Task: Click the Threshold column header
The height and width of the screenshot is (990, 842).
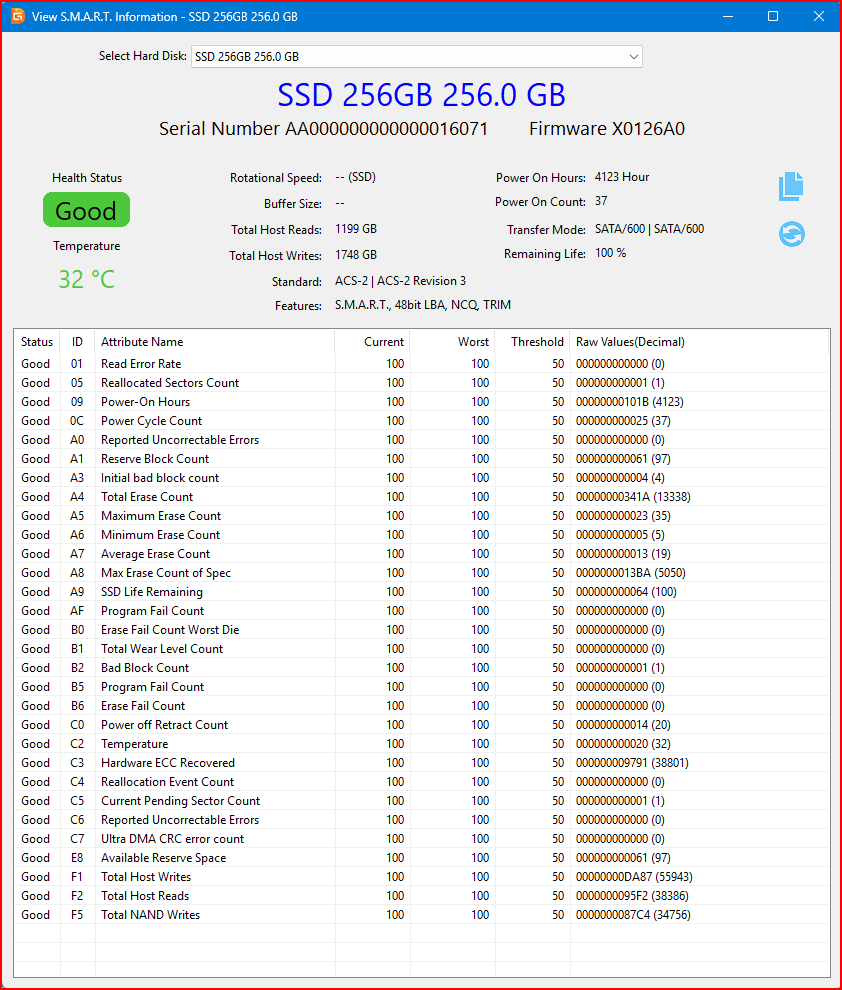Action: (x=532, y=342)
